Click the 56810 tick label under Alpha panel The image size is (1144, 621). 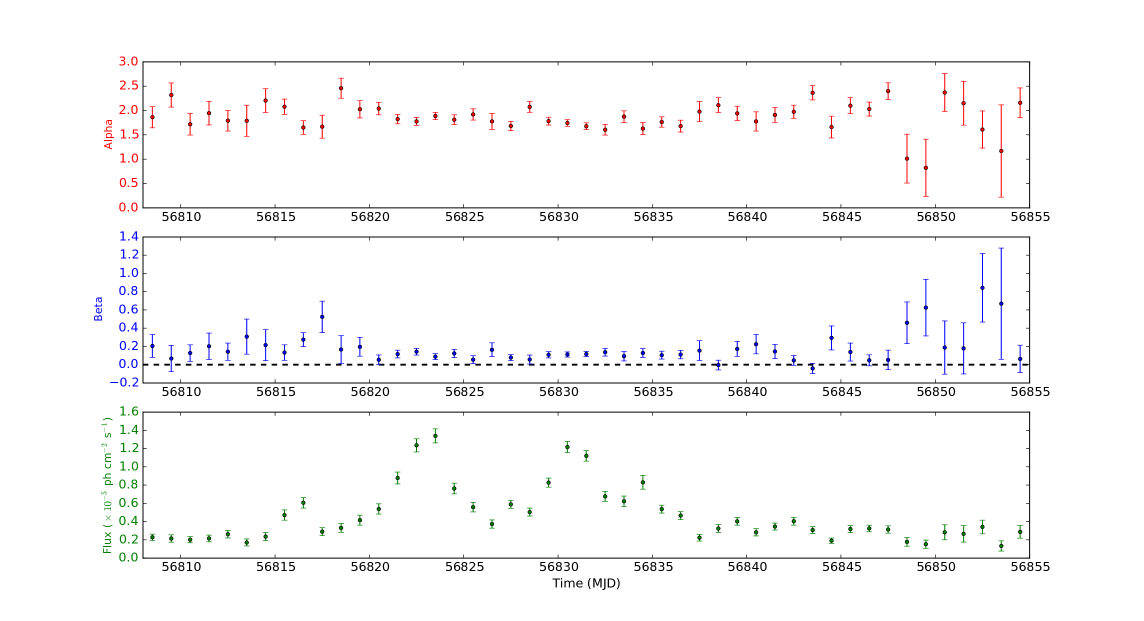point(181,217)
